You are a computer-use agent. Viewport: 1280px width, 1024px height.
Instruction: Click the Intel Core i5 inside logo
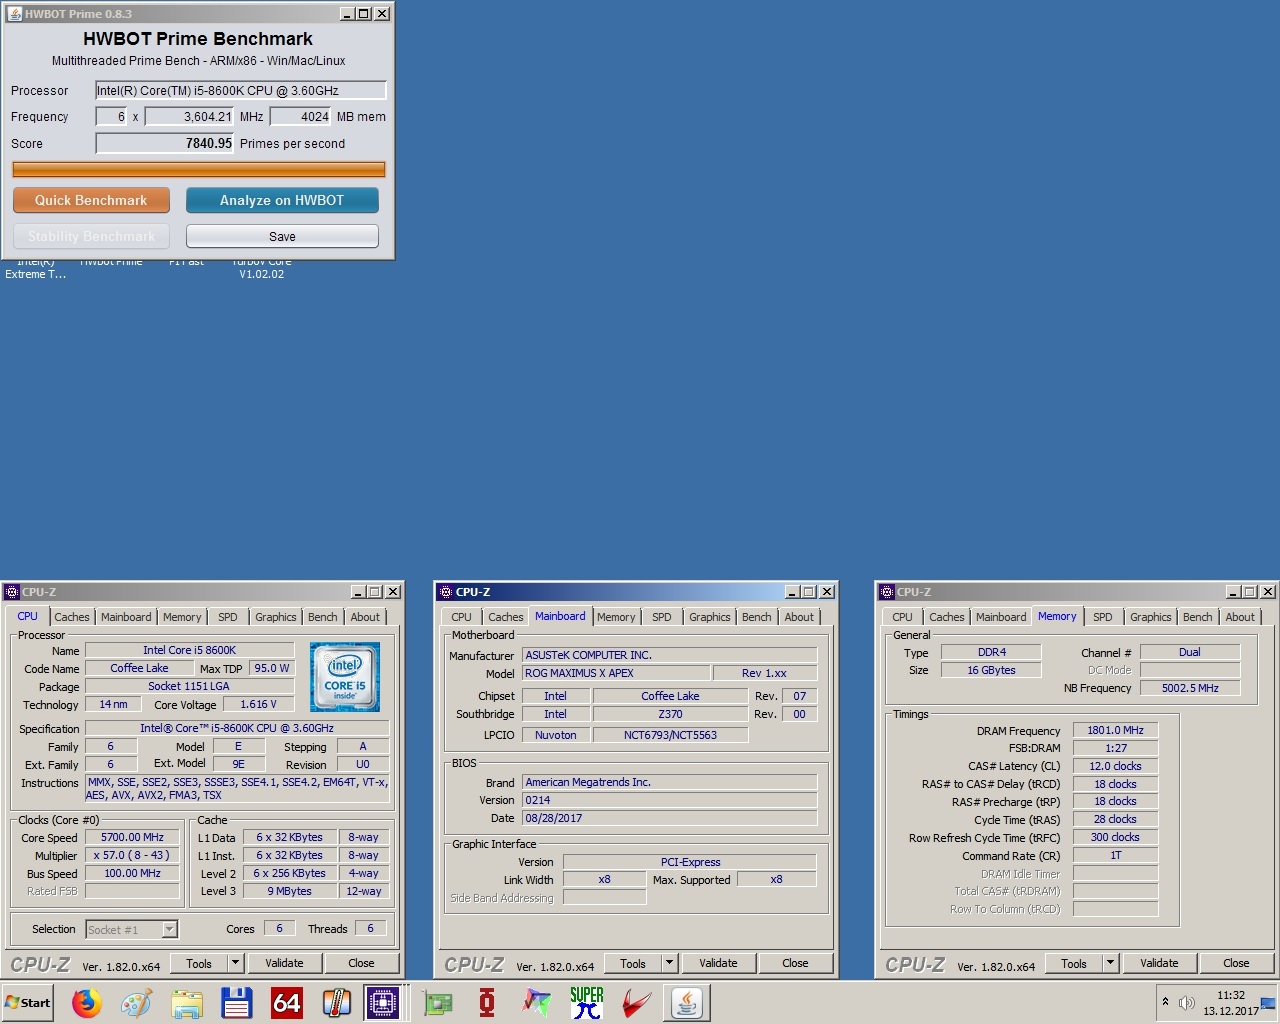tap(345, 677)
